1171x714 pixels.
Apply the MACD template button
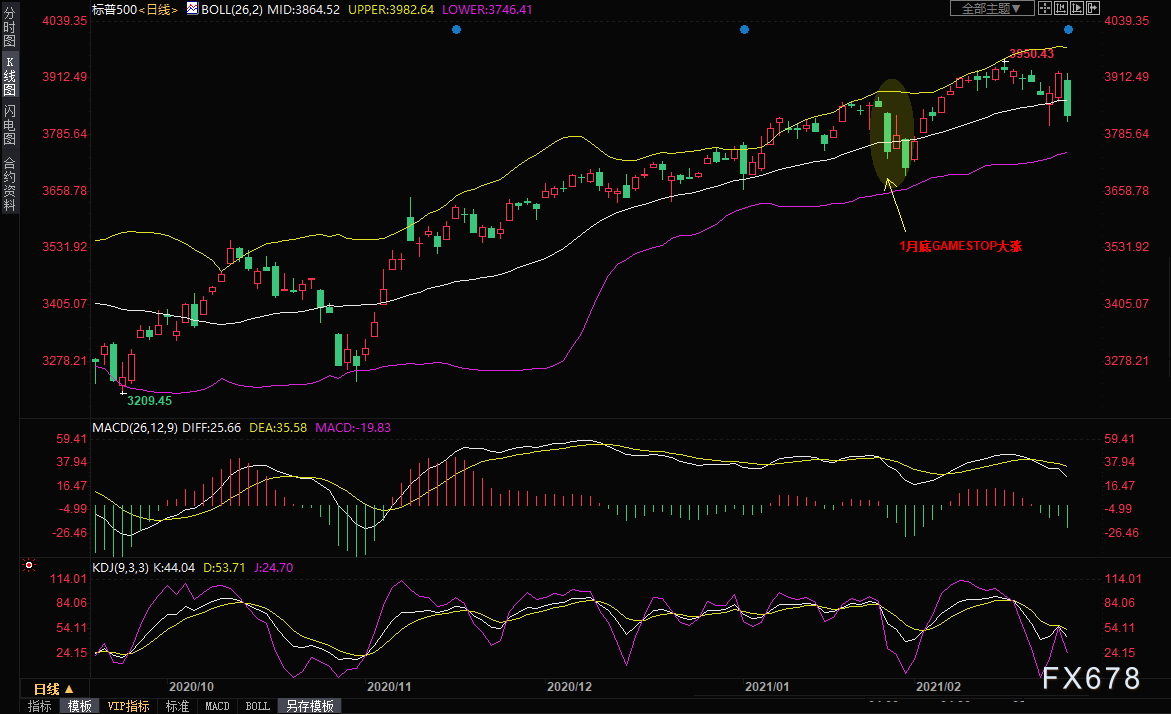click(217, 706)
